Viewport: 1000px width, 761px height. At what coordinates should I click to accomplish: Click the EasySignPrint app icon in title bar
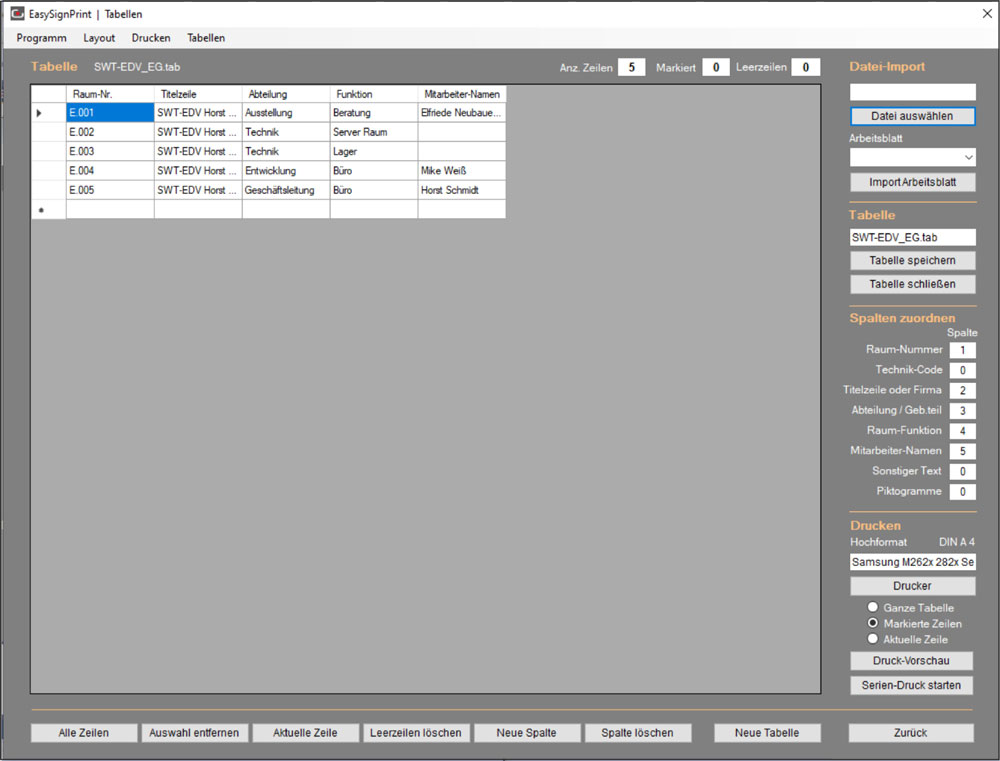coord(17,14)
